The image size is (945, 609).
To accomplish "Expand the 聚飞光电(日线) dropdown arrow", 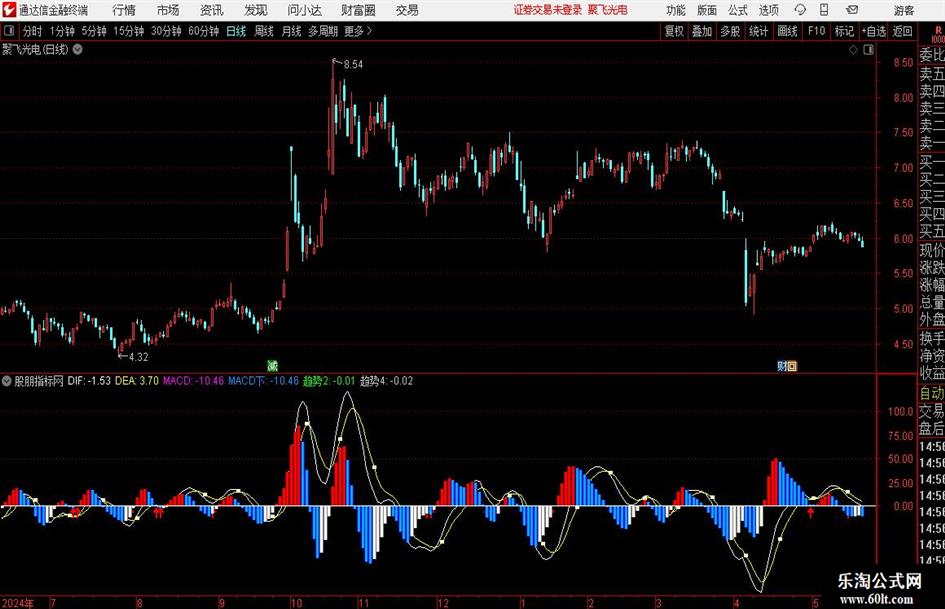I will coord(77,49).
